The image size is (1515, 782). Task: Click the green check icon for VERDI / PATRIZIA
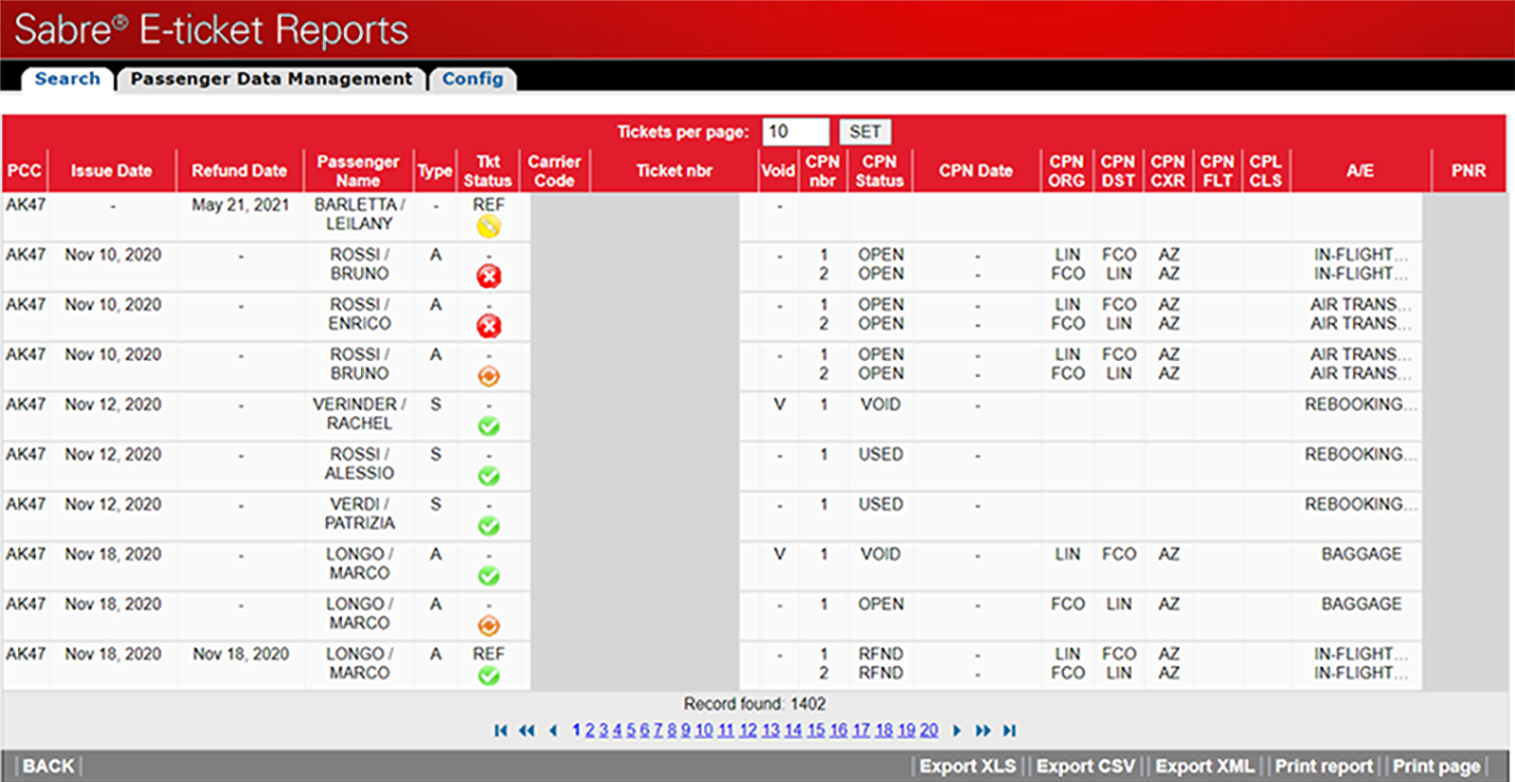click(x=488, y=526)
